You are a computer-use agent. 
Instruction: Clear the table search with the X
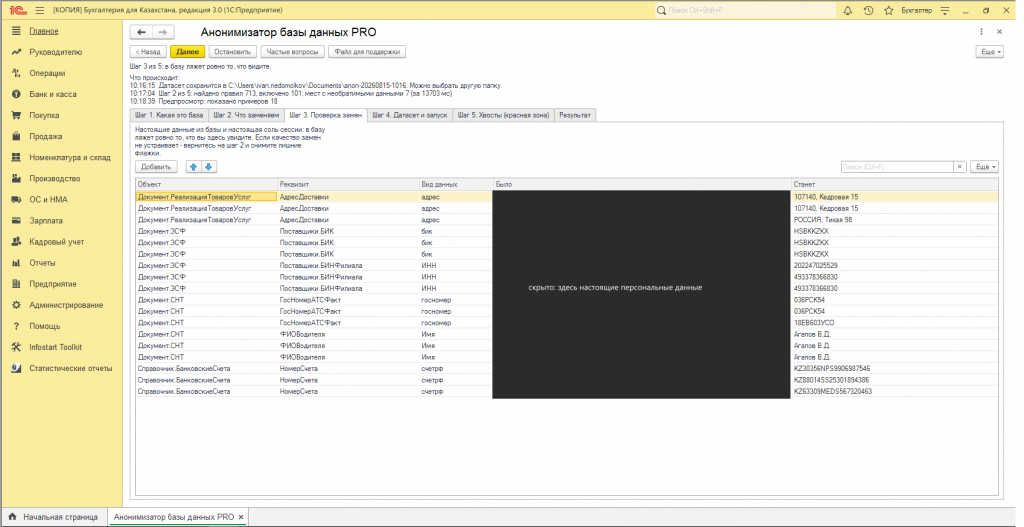[x=959, y=167]
